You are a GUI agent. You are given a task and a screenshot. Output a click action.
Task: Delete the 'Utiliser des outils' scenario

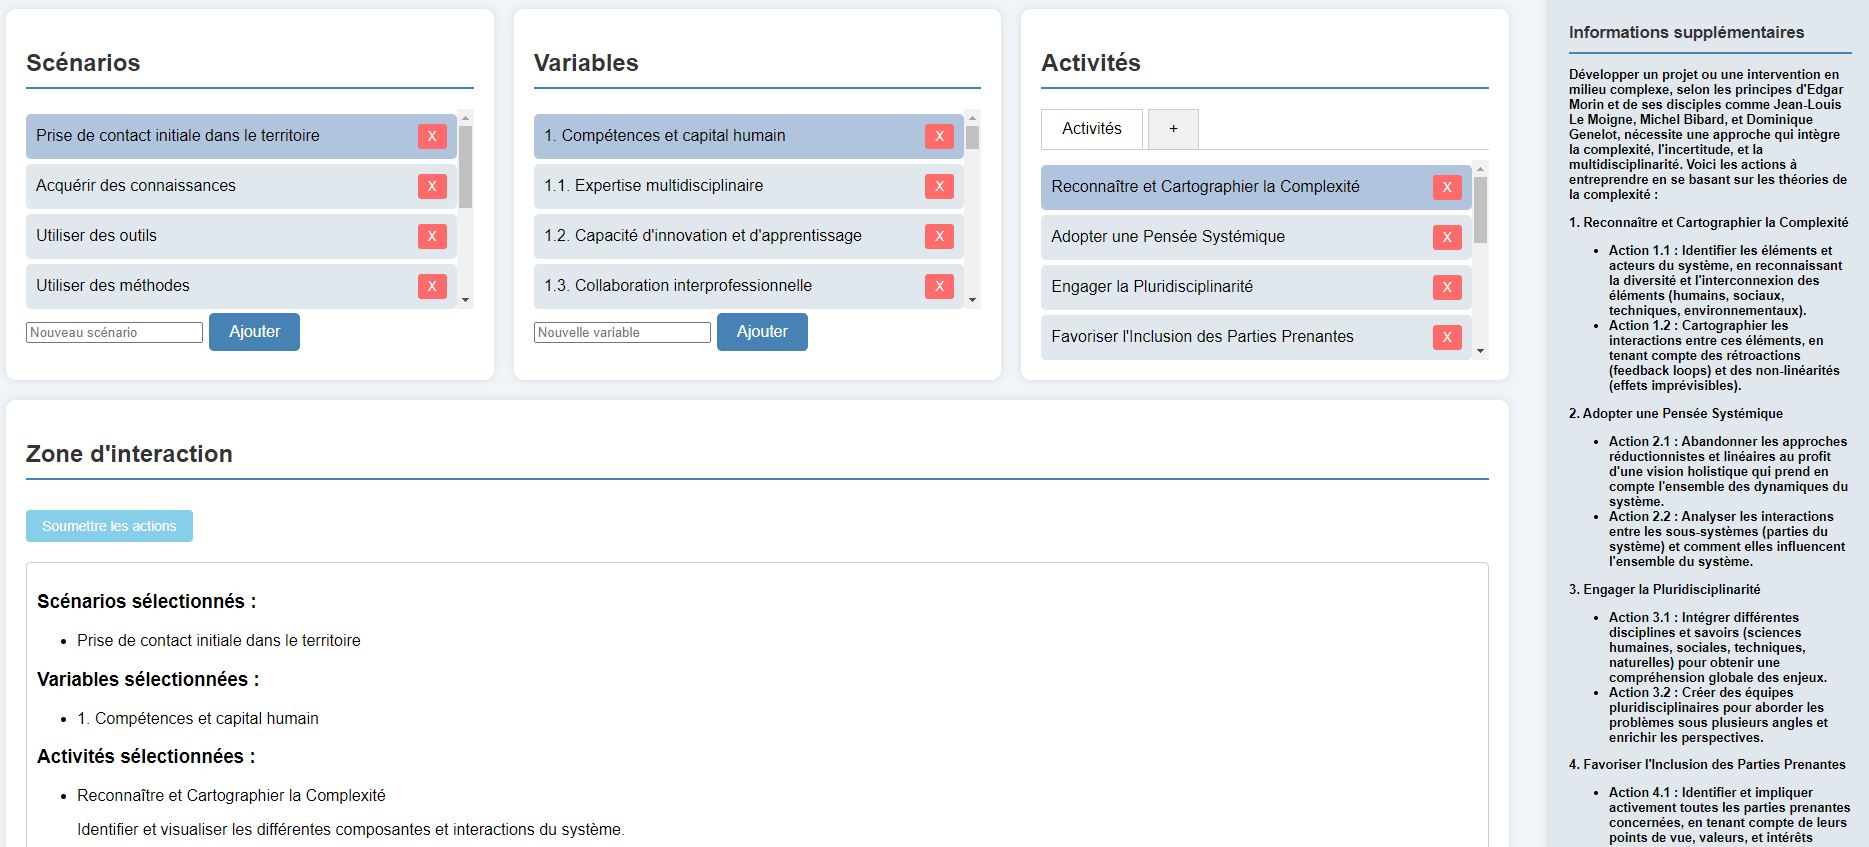(432, 236)
